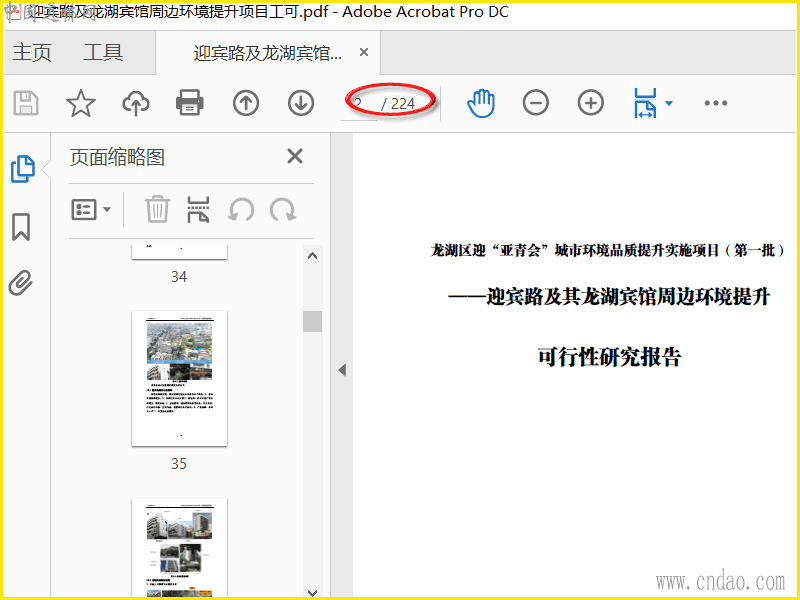This screenshot has height=600, width=800.
Task: Rotate page counterclockwise icon
Action: (x=241, y=210)
